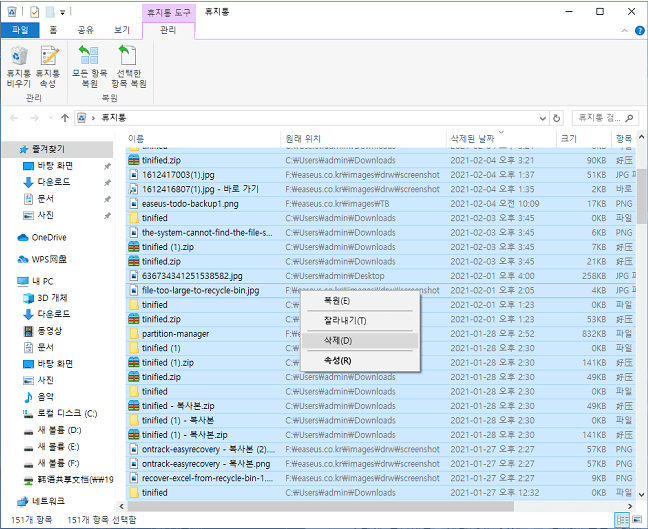Click the vertical scrollbar down arrow
Screen dimensions: 648x529
[x=641, y=494]
